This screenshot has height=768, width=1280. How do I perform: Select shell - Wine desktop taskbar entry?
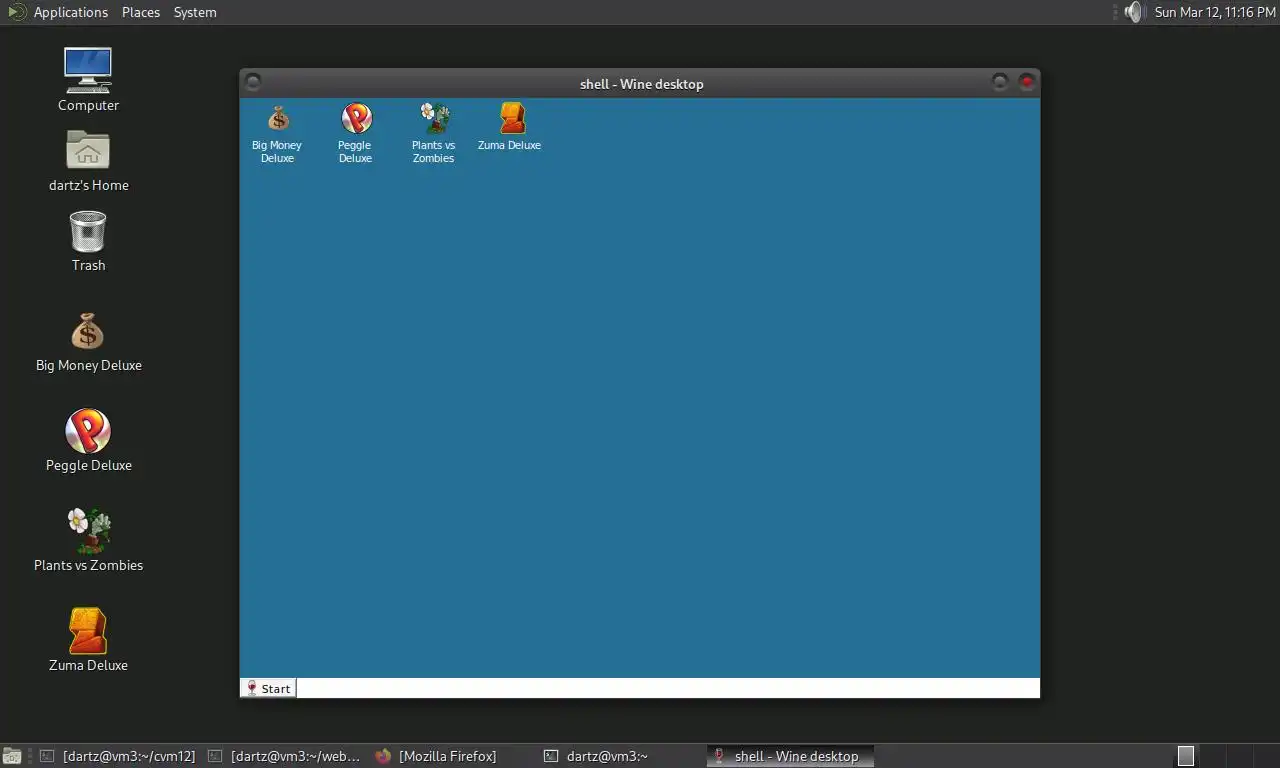point(790,756)
